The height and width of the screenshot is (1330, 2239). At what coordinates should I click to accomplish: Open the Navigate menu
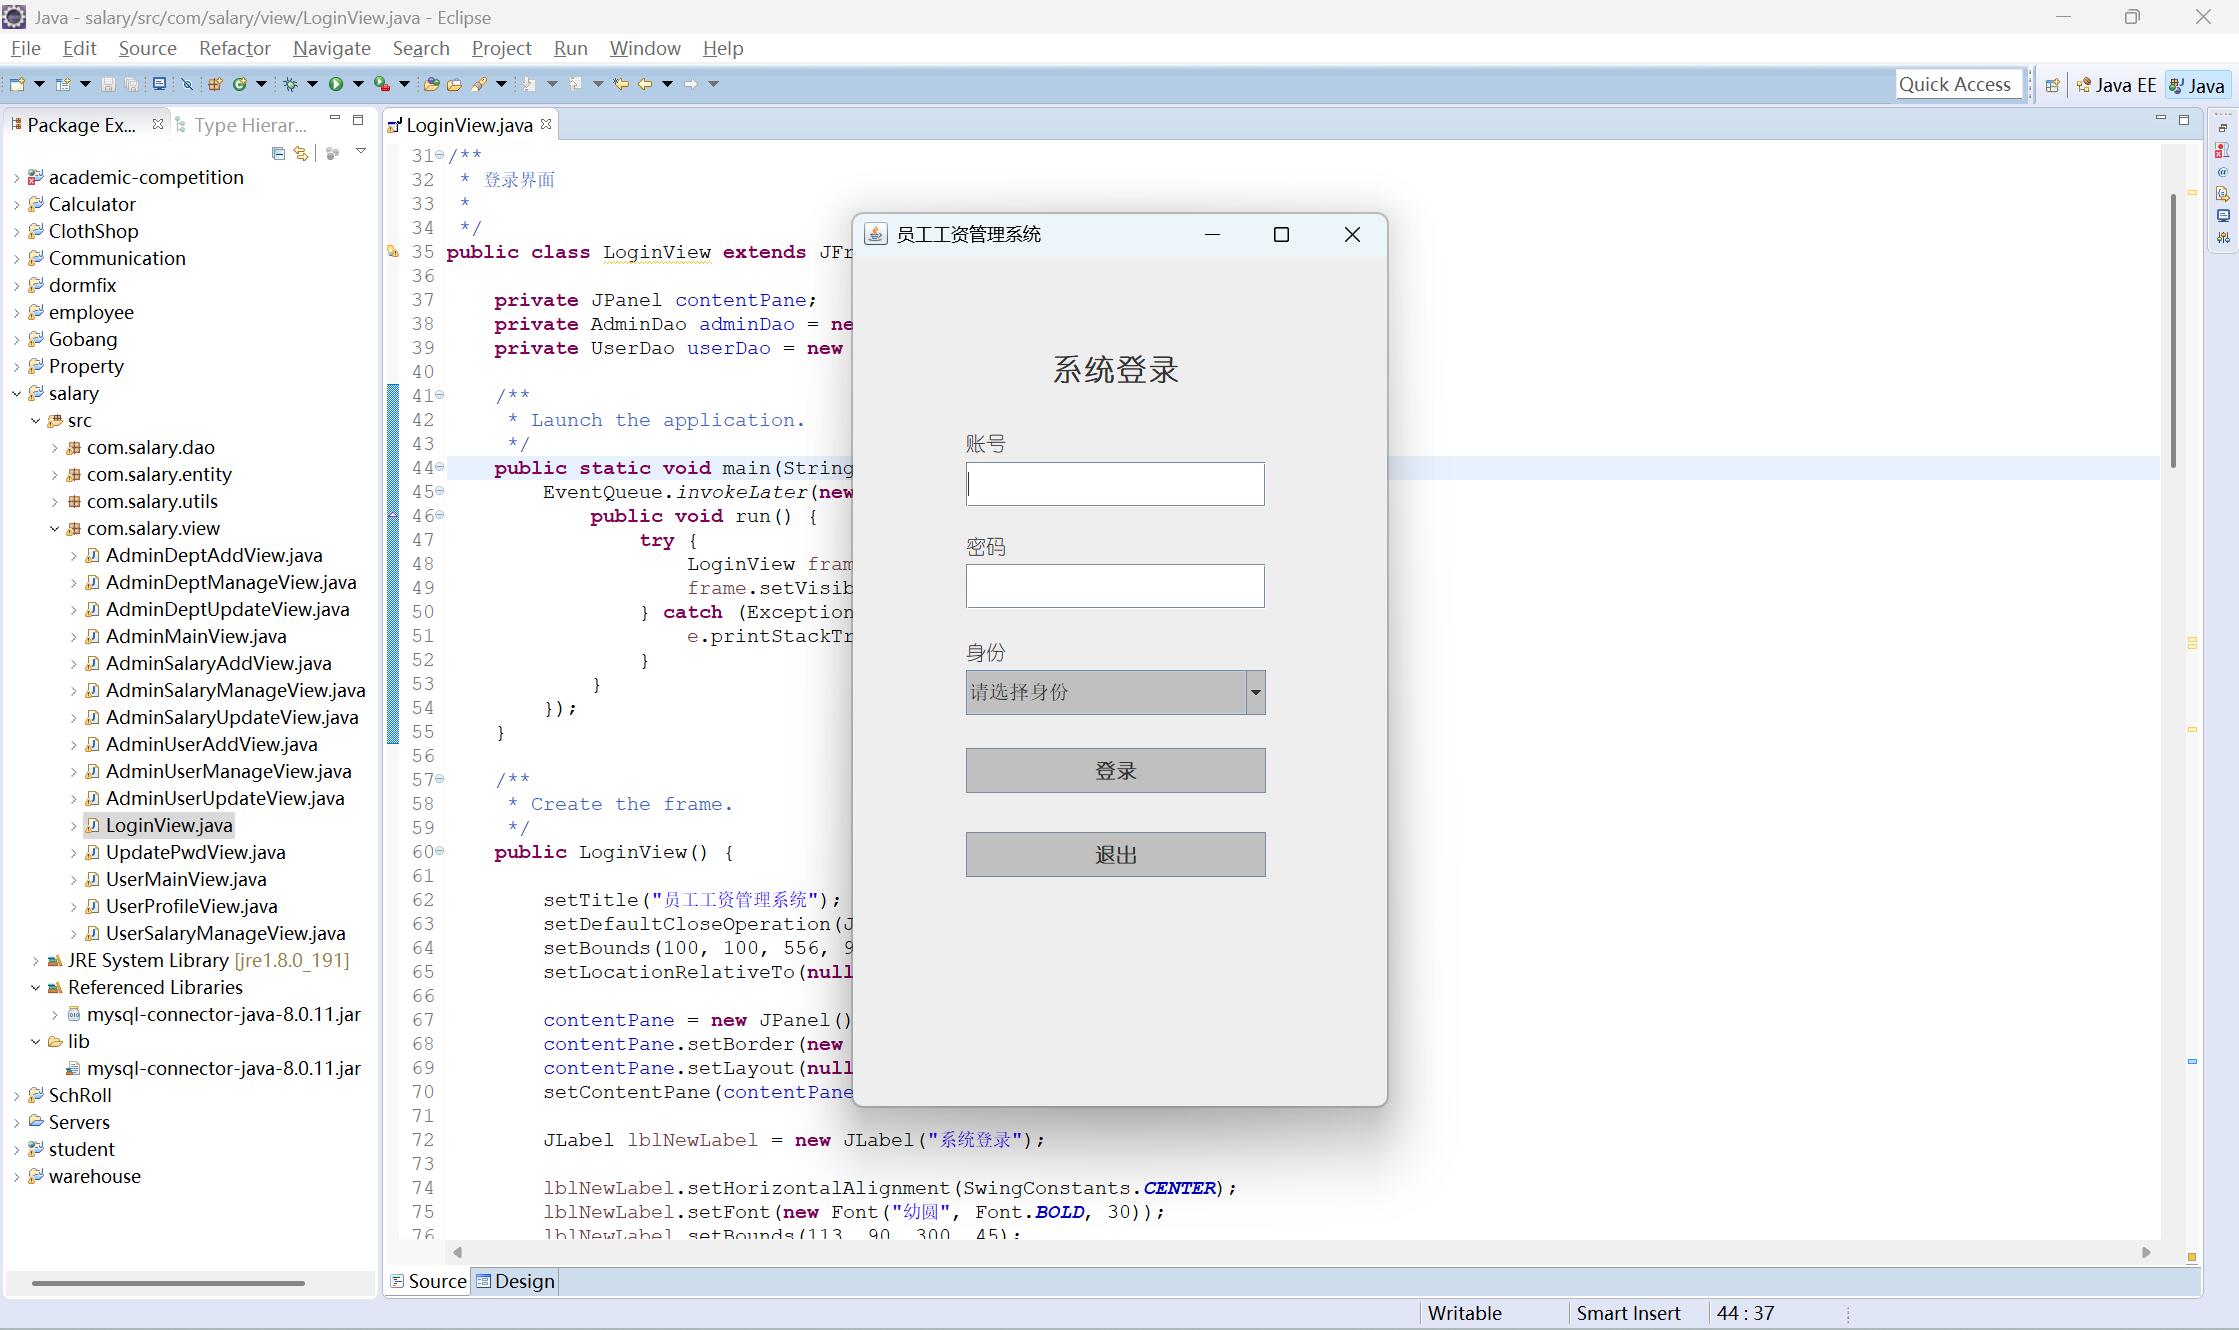(331, 48)
